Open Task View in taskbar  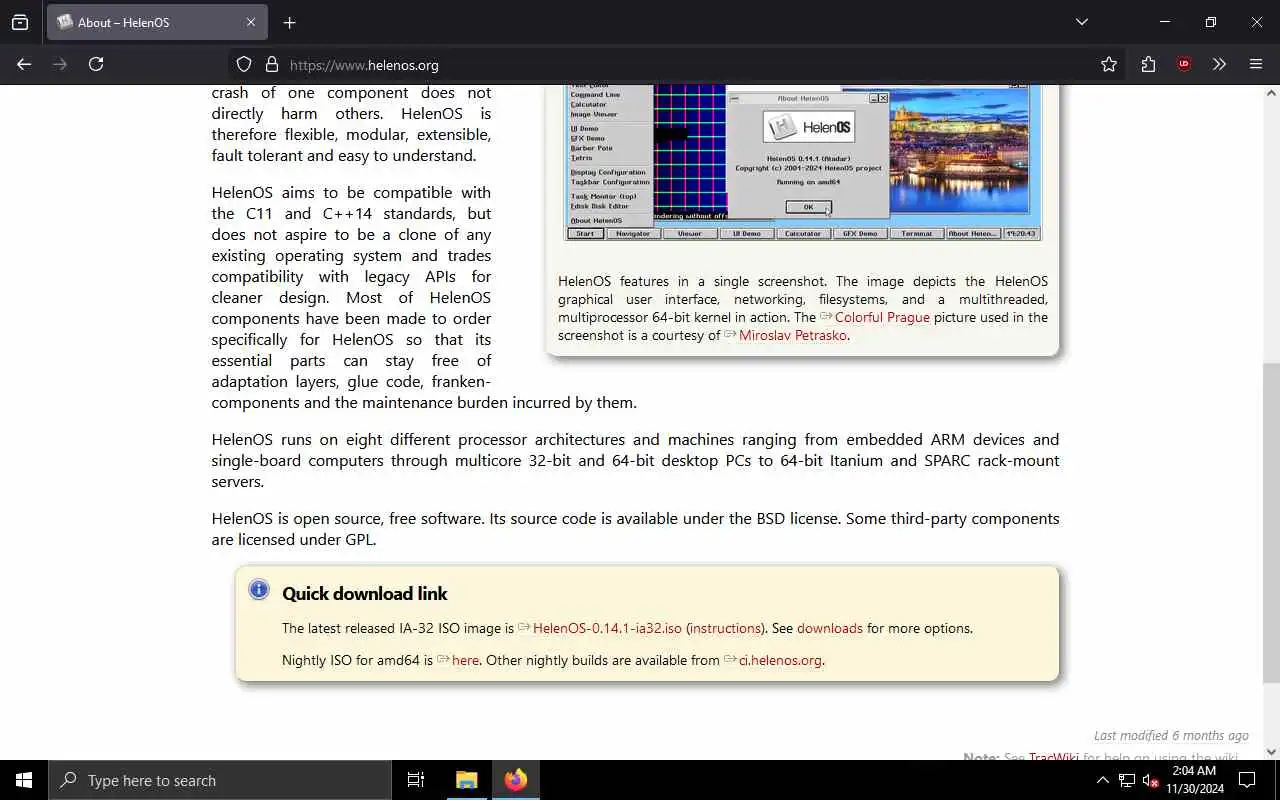pyautogui.click(x=416, y=780)
